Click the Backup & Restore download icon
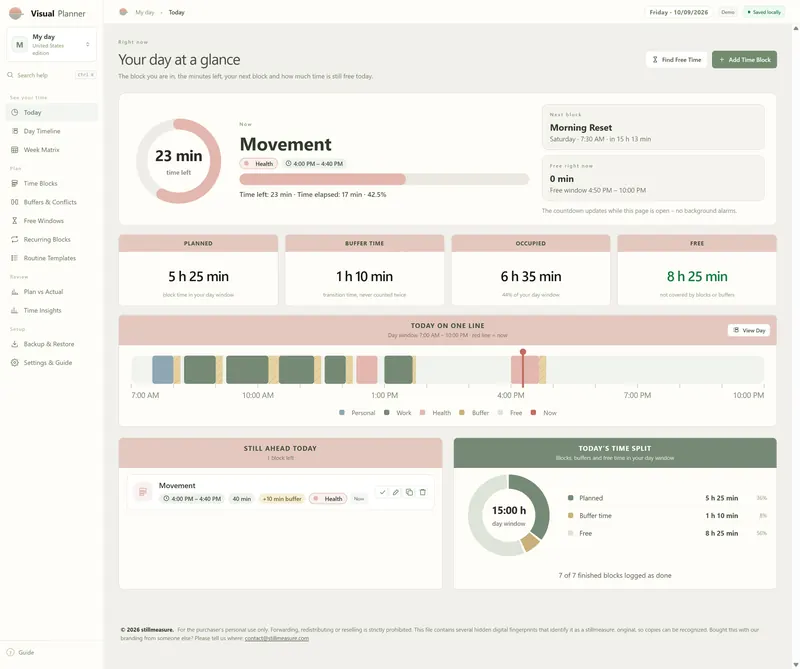The height and width of the screenshot is (669, 800). (14, 344)
